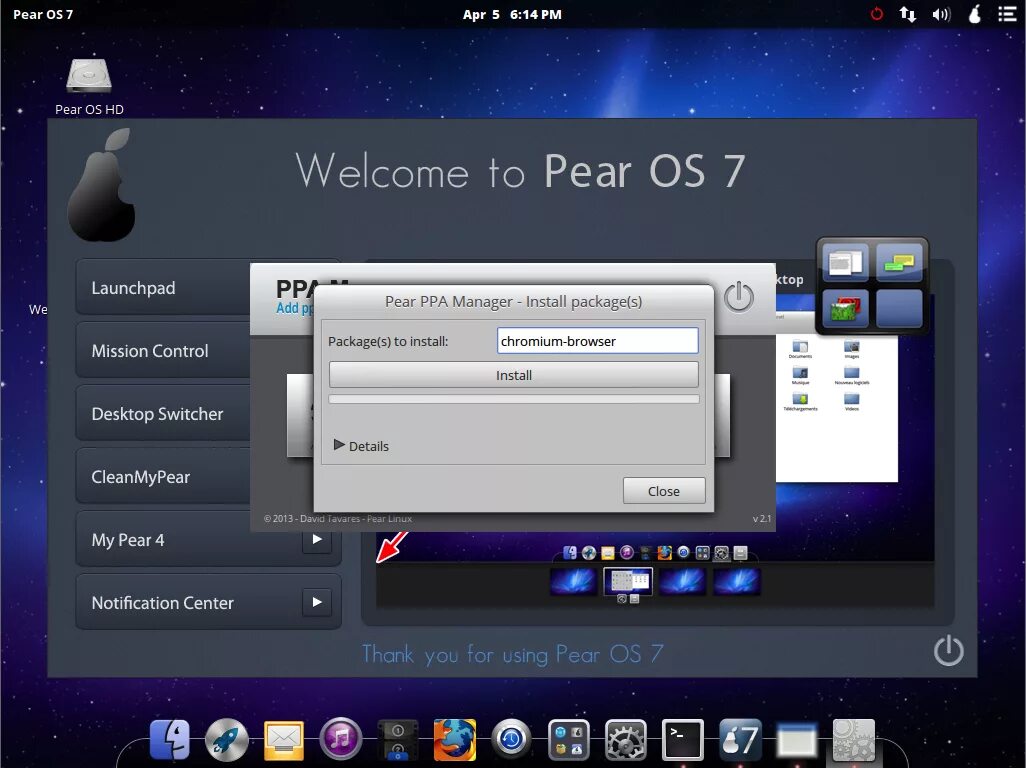Expand the Details disclosure triangle
The width and height of the screenshot is (1026, 768).
(x=339, y=445)
